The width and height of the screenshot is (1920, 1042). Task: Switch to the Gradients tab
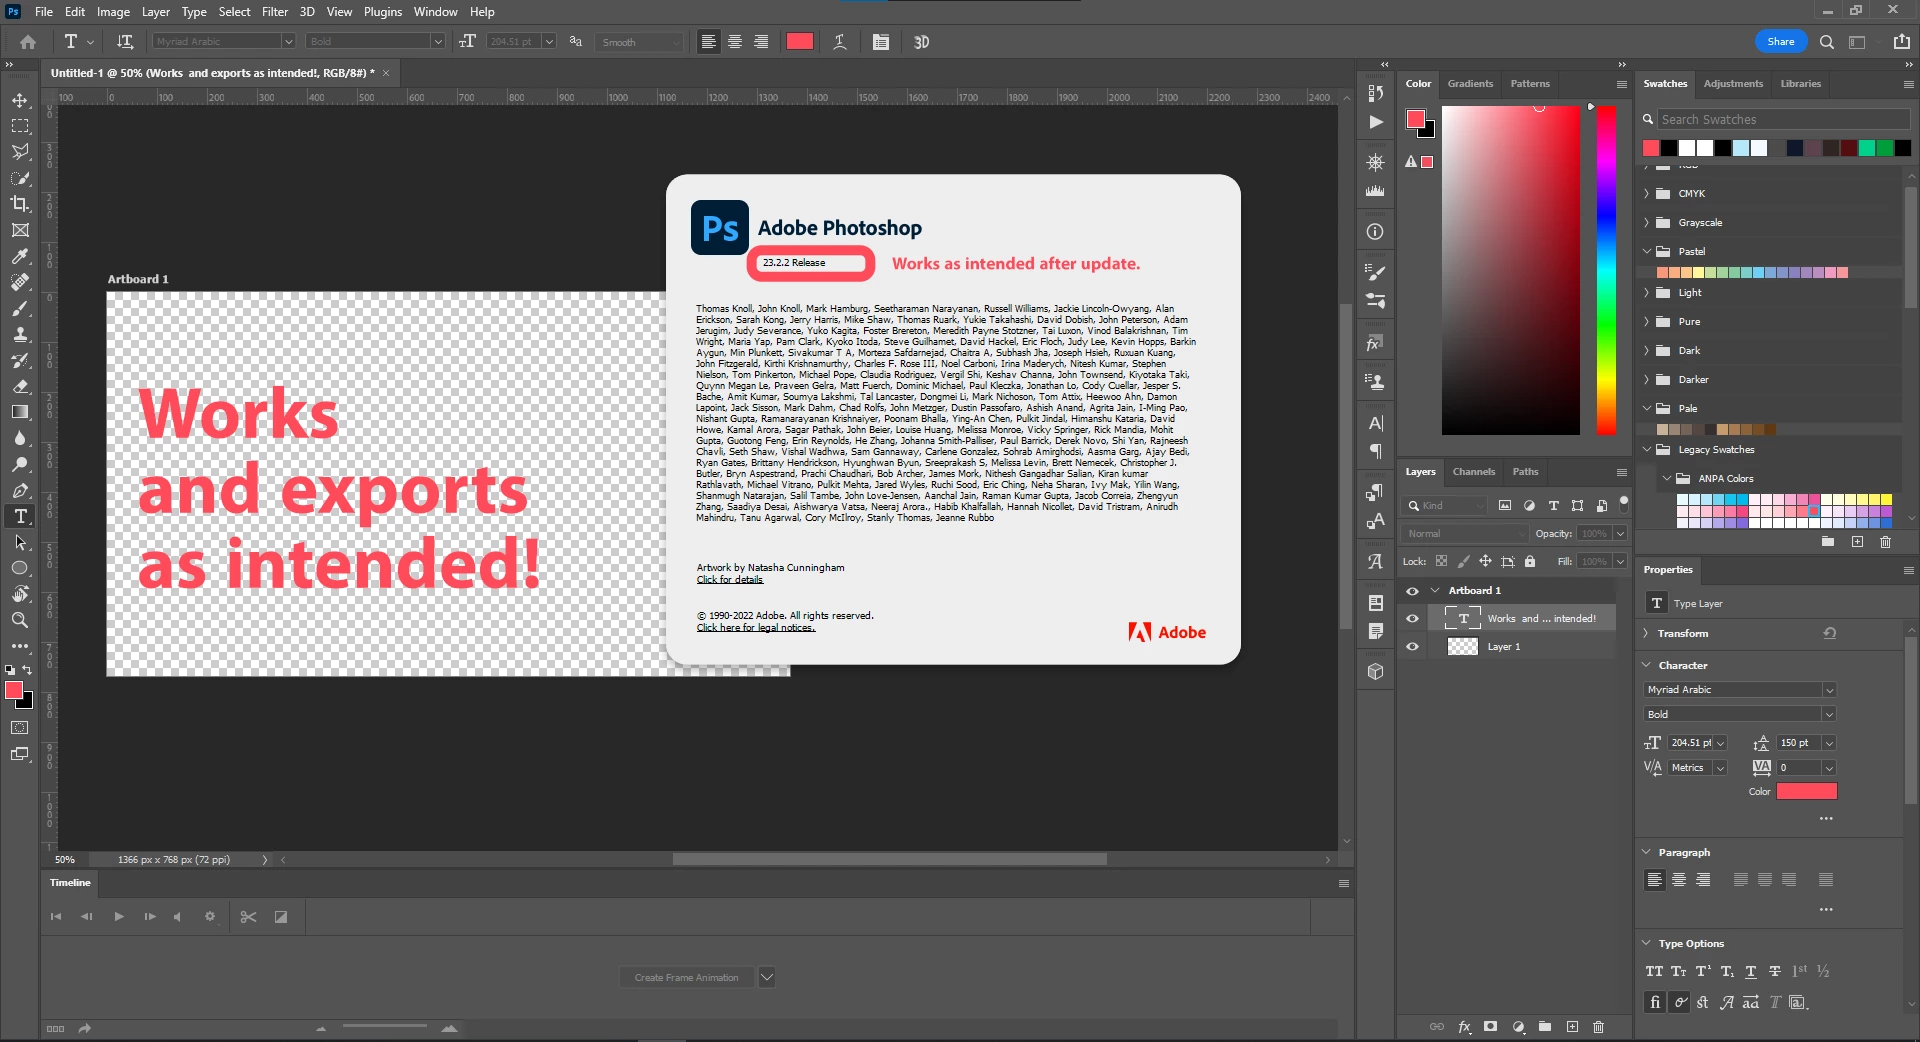point(1470,83)
